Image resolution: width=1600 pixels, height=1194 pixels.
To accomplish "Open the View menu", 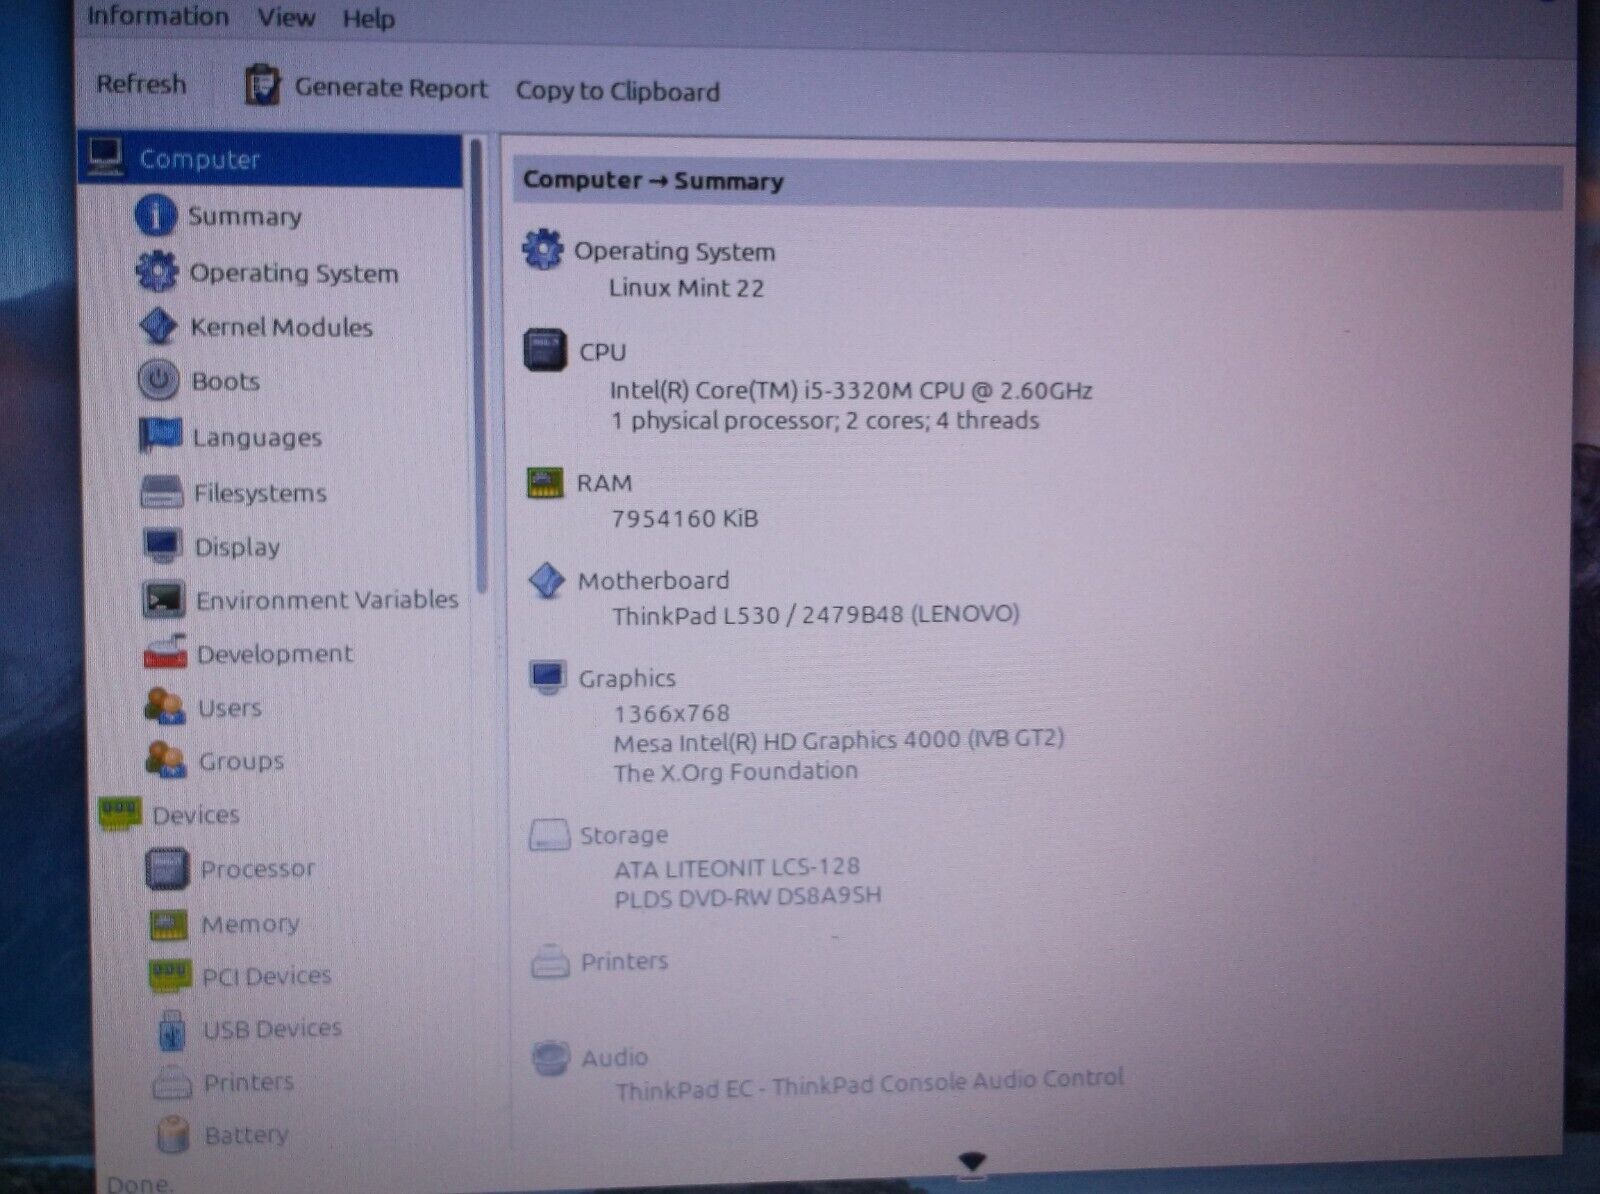I will pyautogui.click(x=286, y=17).
